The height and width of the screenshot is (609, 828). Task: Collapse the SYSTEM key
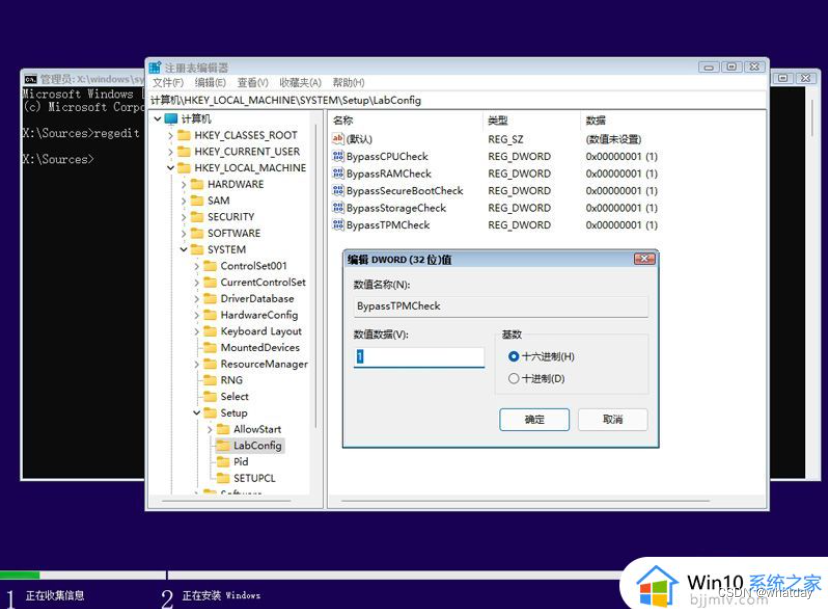coord(184,250)
